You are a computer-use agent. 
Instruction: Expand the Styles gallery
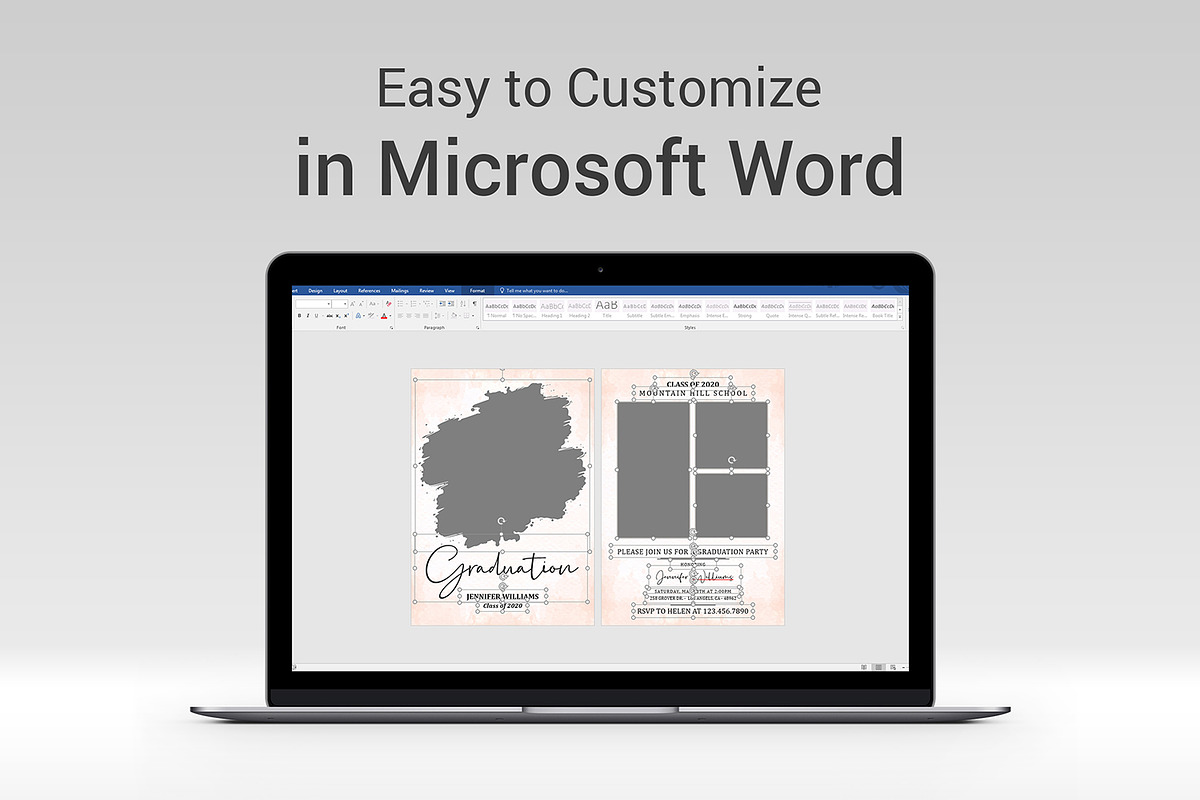pyautogui.click(x=901, y=317)
